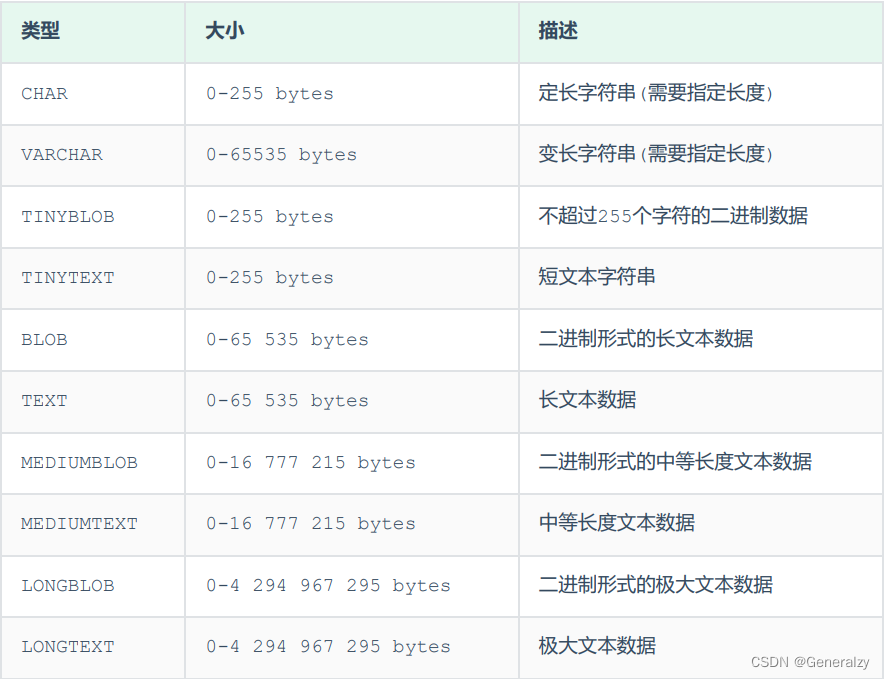885x679 pixels.
Task: Click description 二进制形式的极大文本数据
Action: [655, 585]
